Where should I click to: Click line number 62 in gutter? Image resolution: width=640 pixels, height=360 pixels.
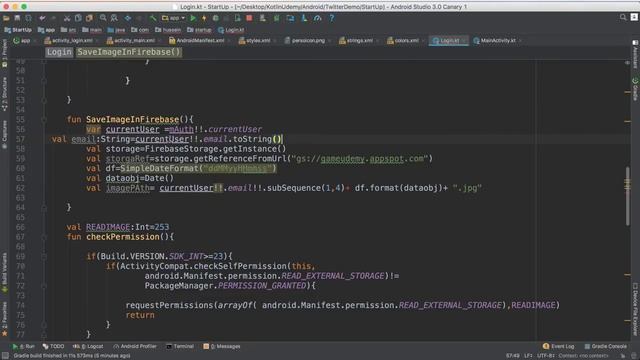[x=20, y=188]
